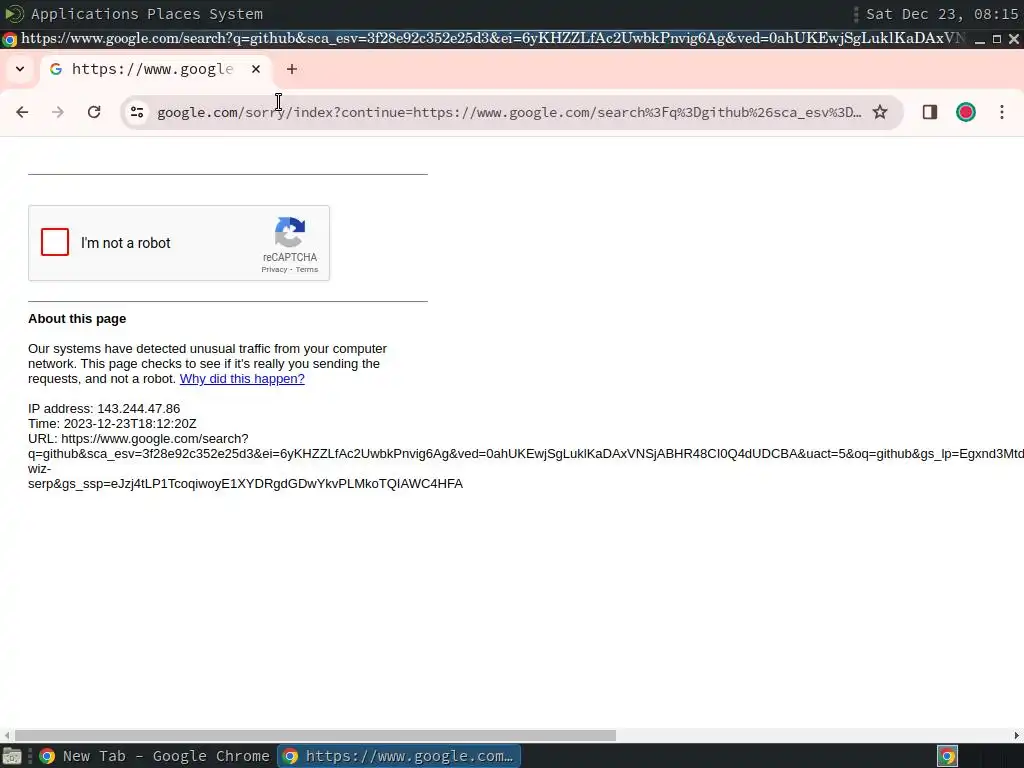The width and height of the screenshot is (1024, 768).
Task: Go forward using the forward arrow
Action: click(58, 112)
